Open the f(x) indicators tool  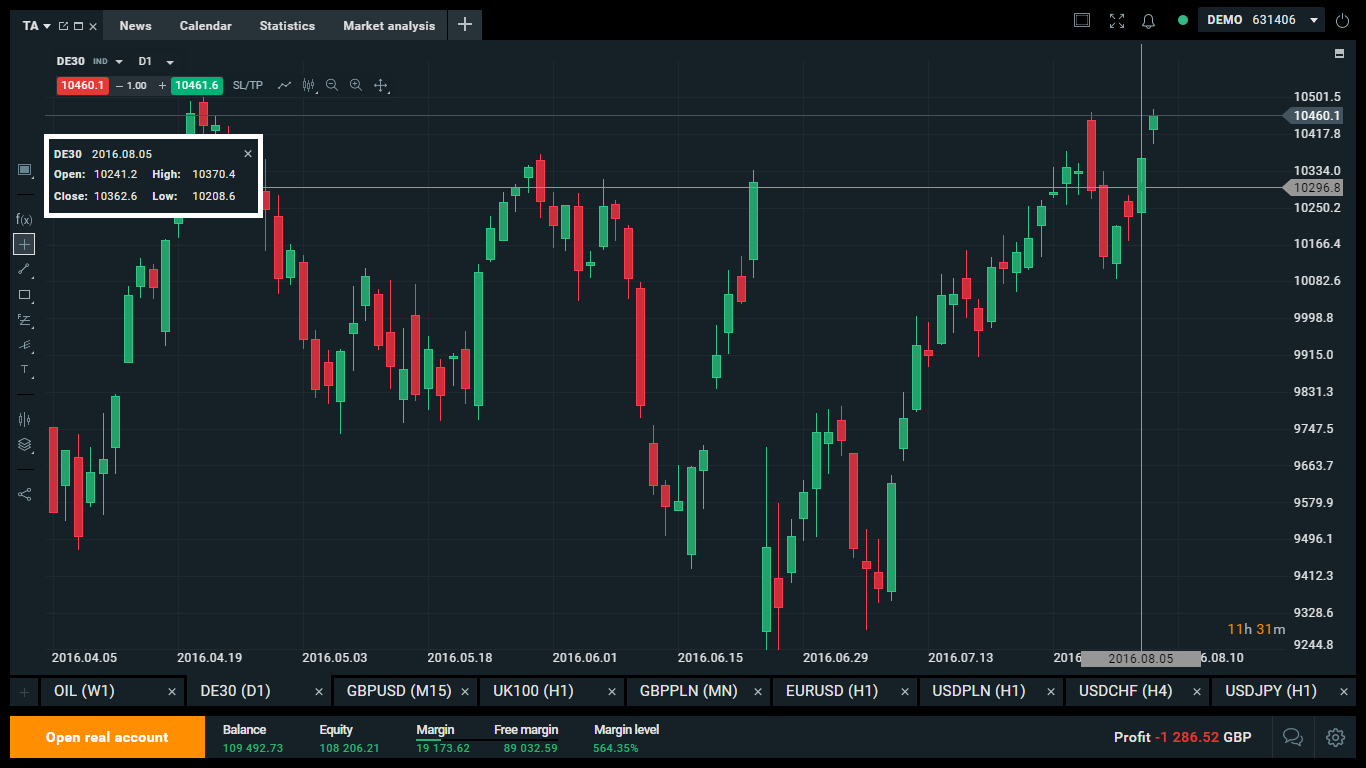pyautogui.click(x=24, y=219)
